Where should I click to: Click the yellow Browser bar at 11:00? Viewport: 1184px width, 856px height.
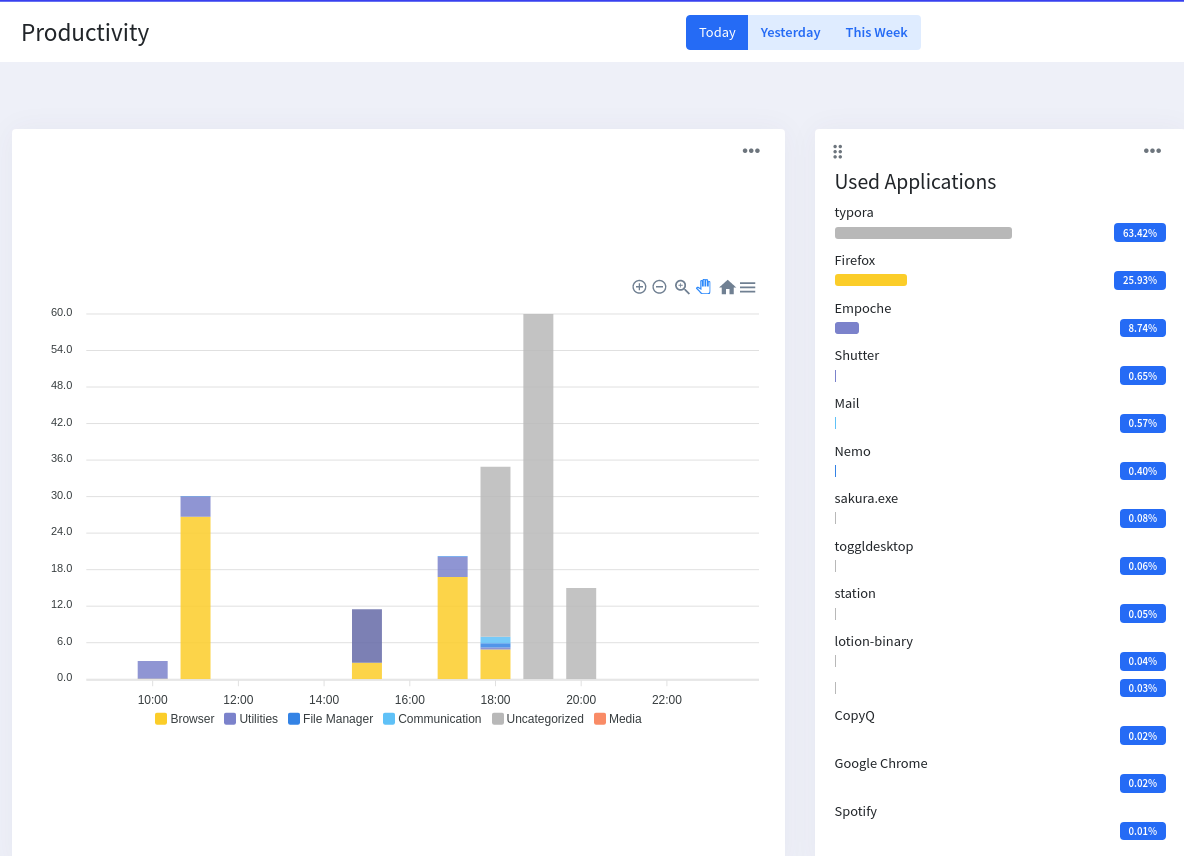pos(196,598)
